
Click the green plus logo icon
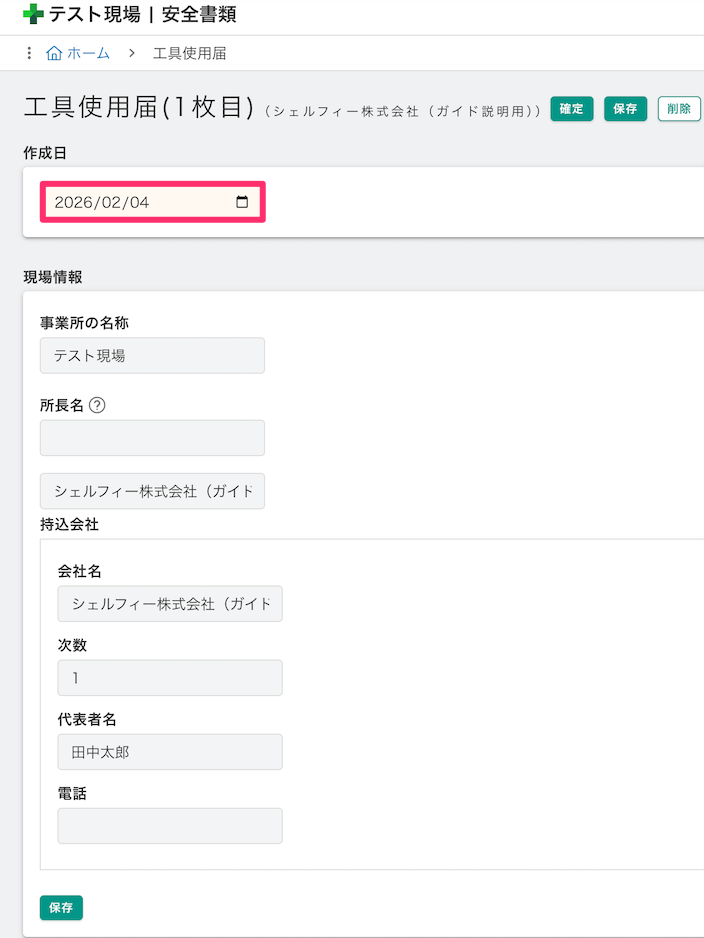click(x=33, y=15)
